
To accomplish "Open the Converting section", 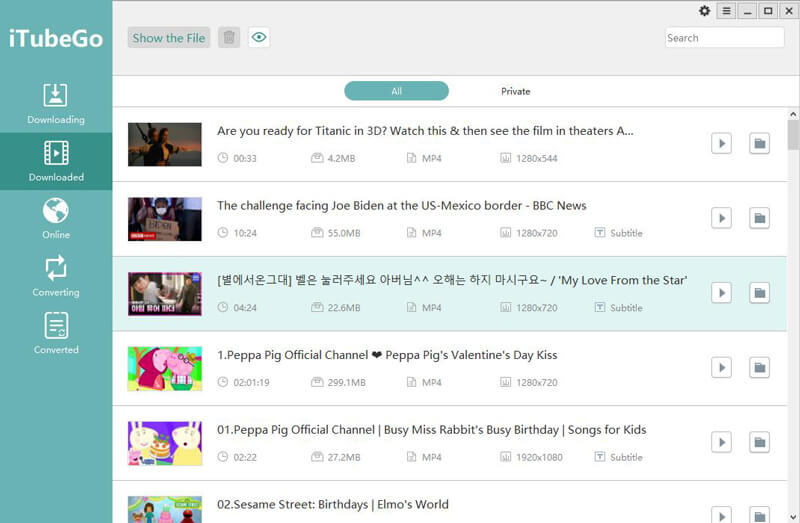I will coord(56,277).
